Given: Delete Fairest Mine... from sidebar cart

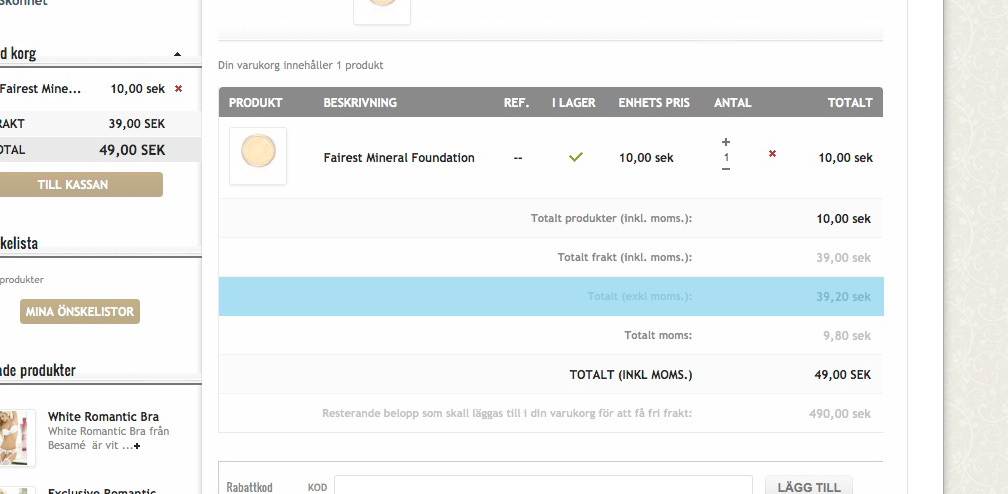Looking at the screenshot, I should click(x=179, y=89).
